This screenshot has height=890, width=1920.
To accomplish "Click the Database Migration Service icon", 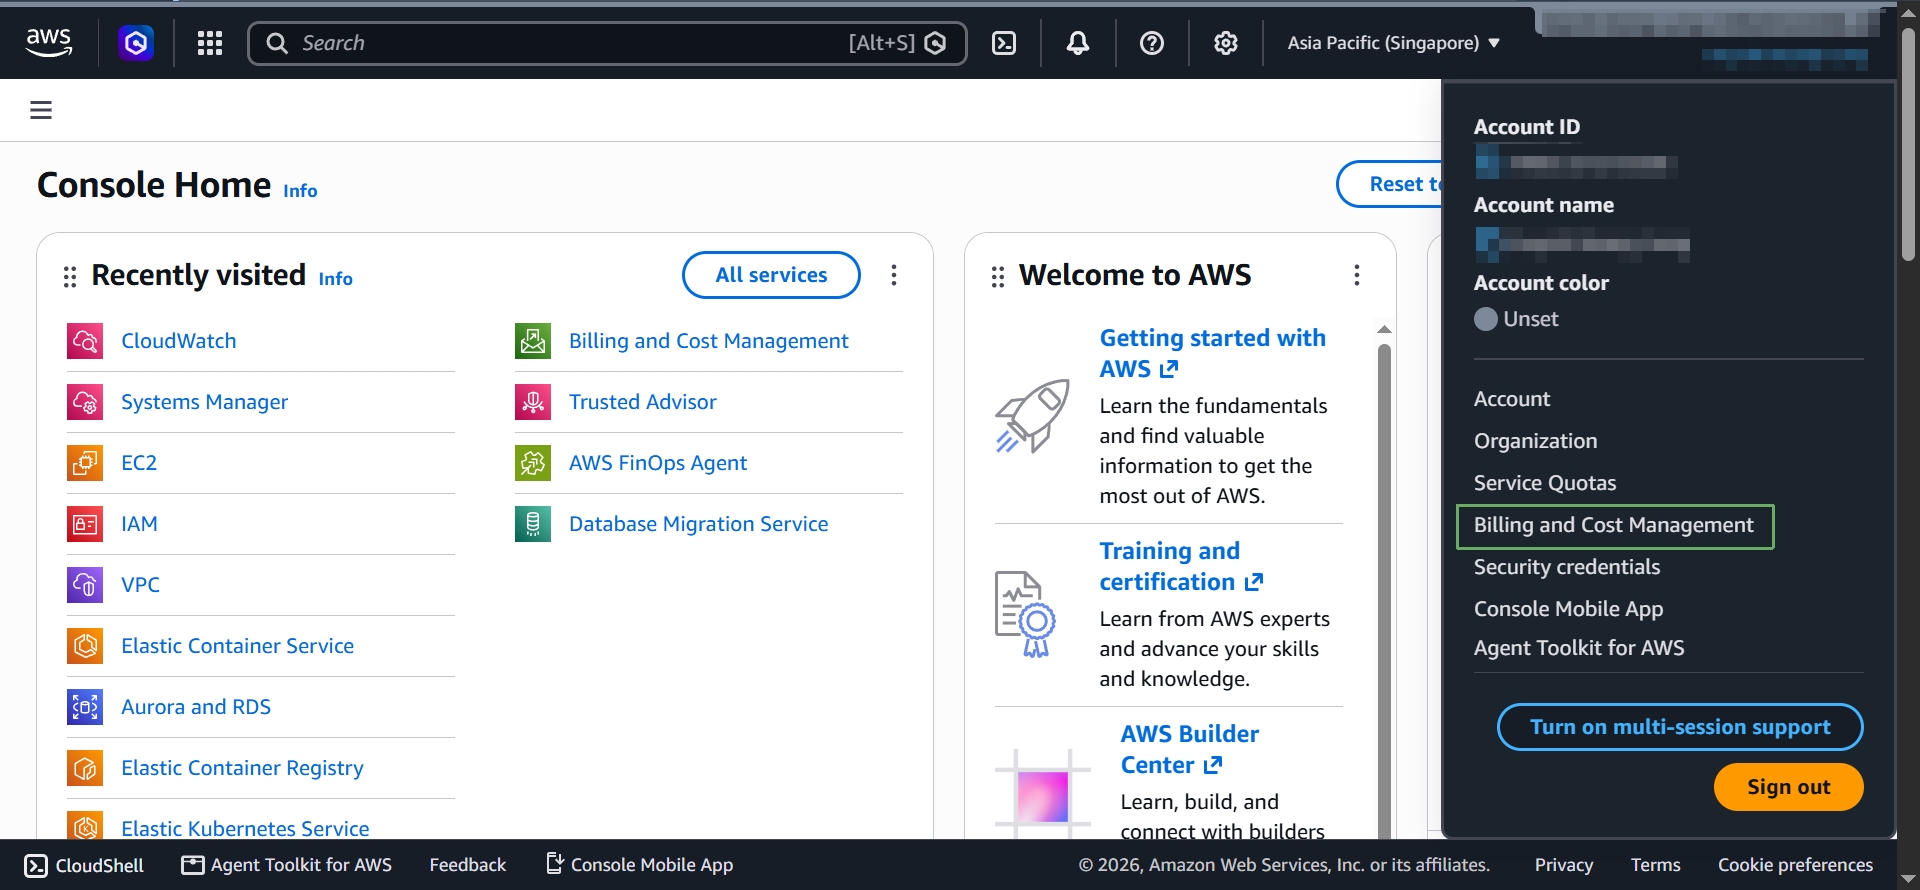I will tap(533, 524).
